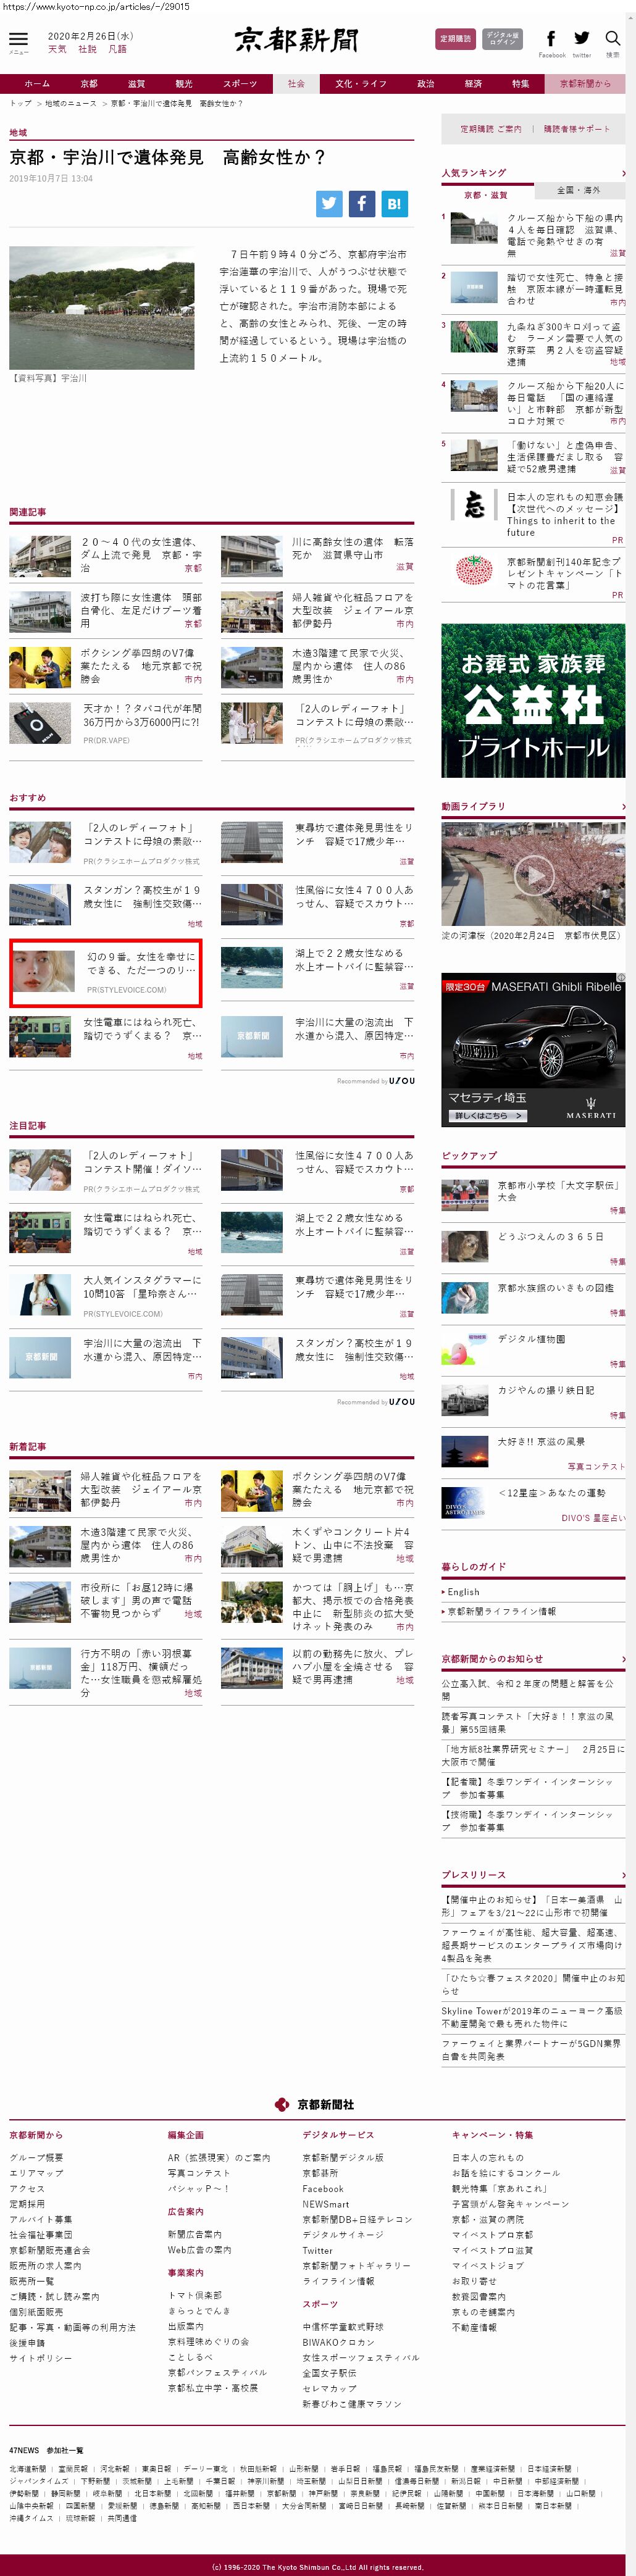Open the 京都新聞から nav tab
The height and width of the screenshot is (2576, 636).
[585, 84]
